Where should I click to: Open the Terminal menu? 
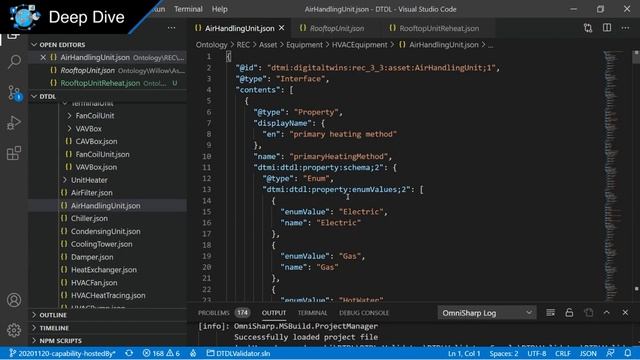click(188, 9)
